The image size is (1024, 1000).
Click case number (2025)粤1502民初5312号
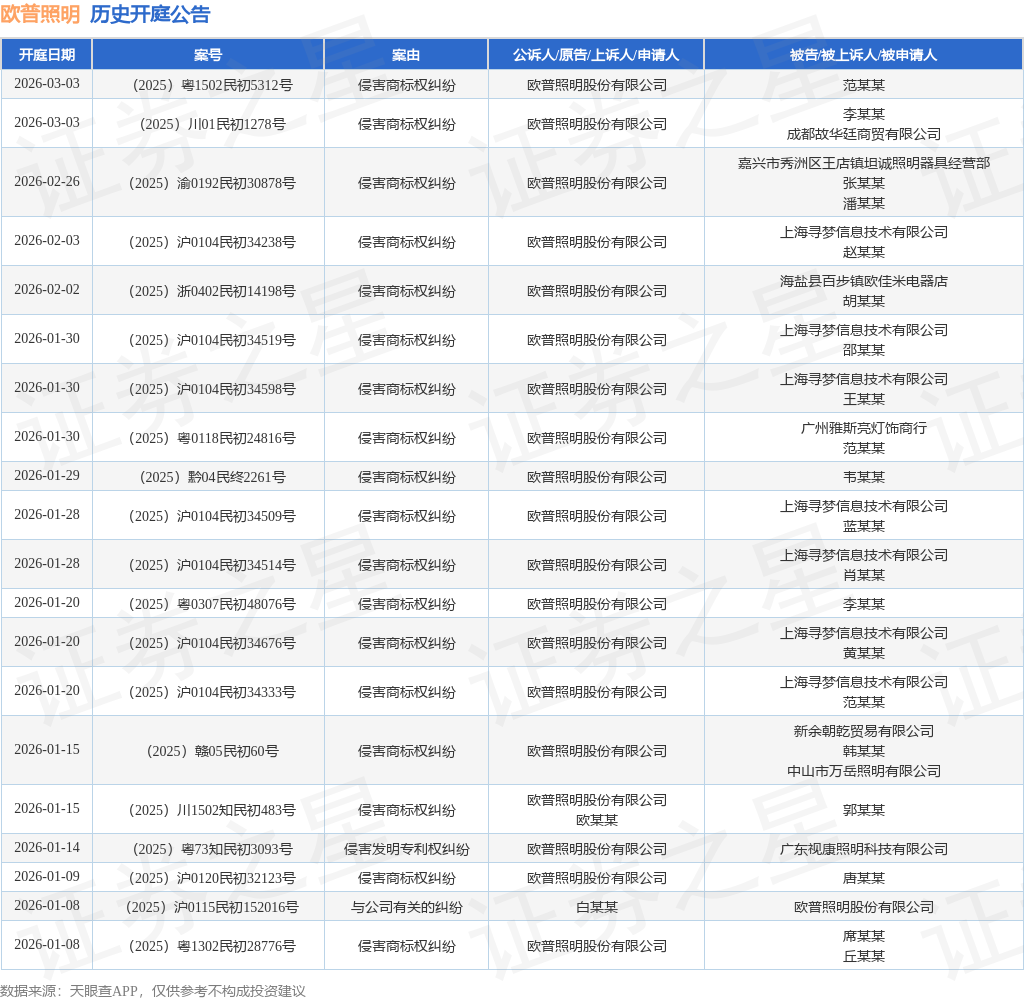click(212, 85)
